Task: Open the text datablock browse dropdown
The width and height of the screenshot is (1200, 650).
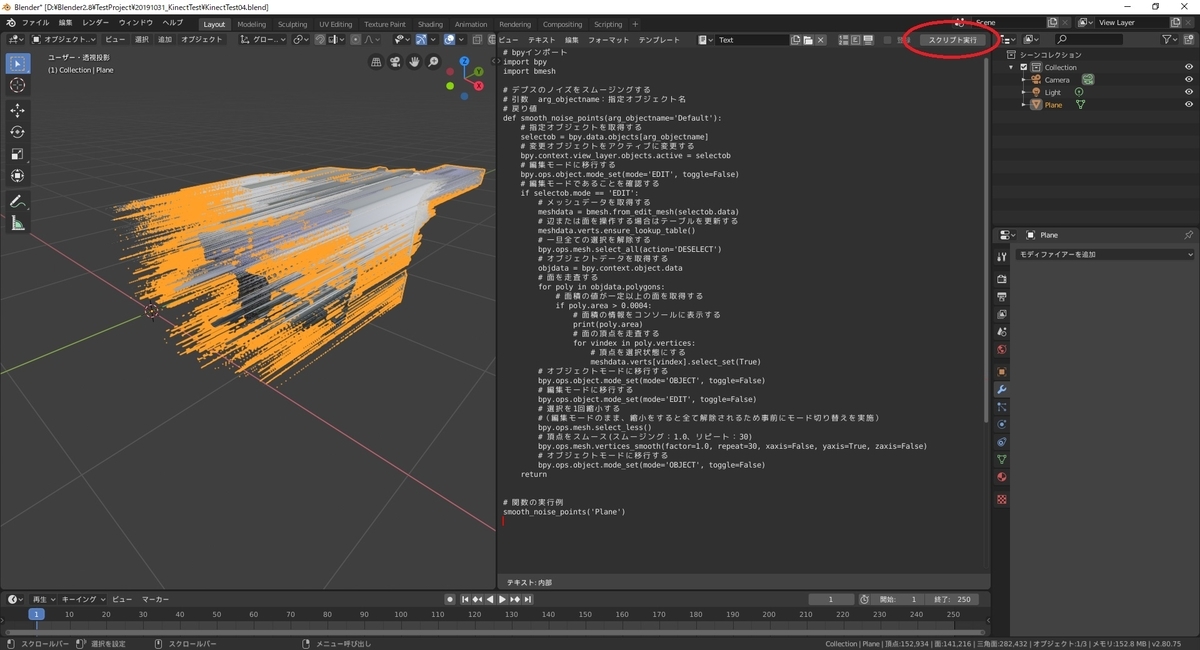Action: click(707, 40)
